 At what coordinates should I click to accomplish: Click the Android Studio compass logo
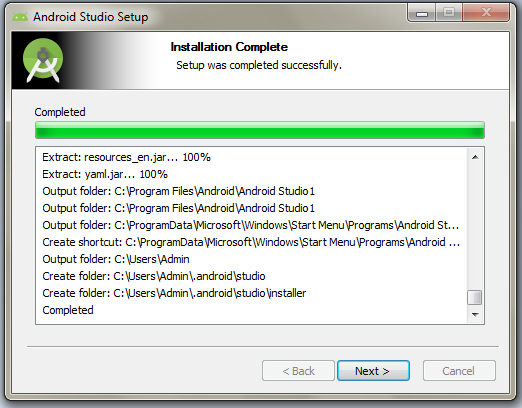pyautogui.click(x=43, y=60)
